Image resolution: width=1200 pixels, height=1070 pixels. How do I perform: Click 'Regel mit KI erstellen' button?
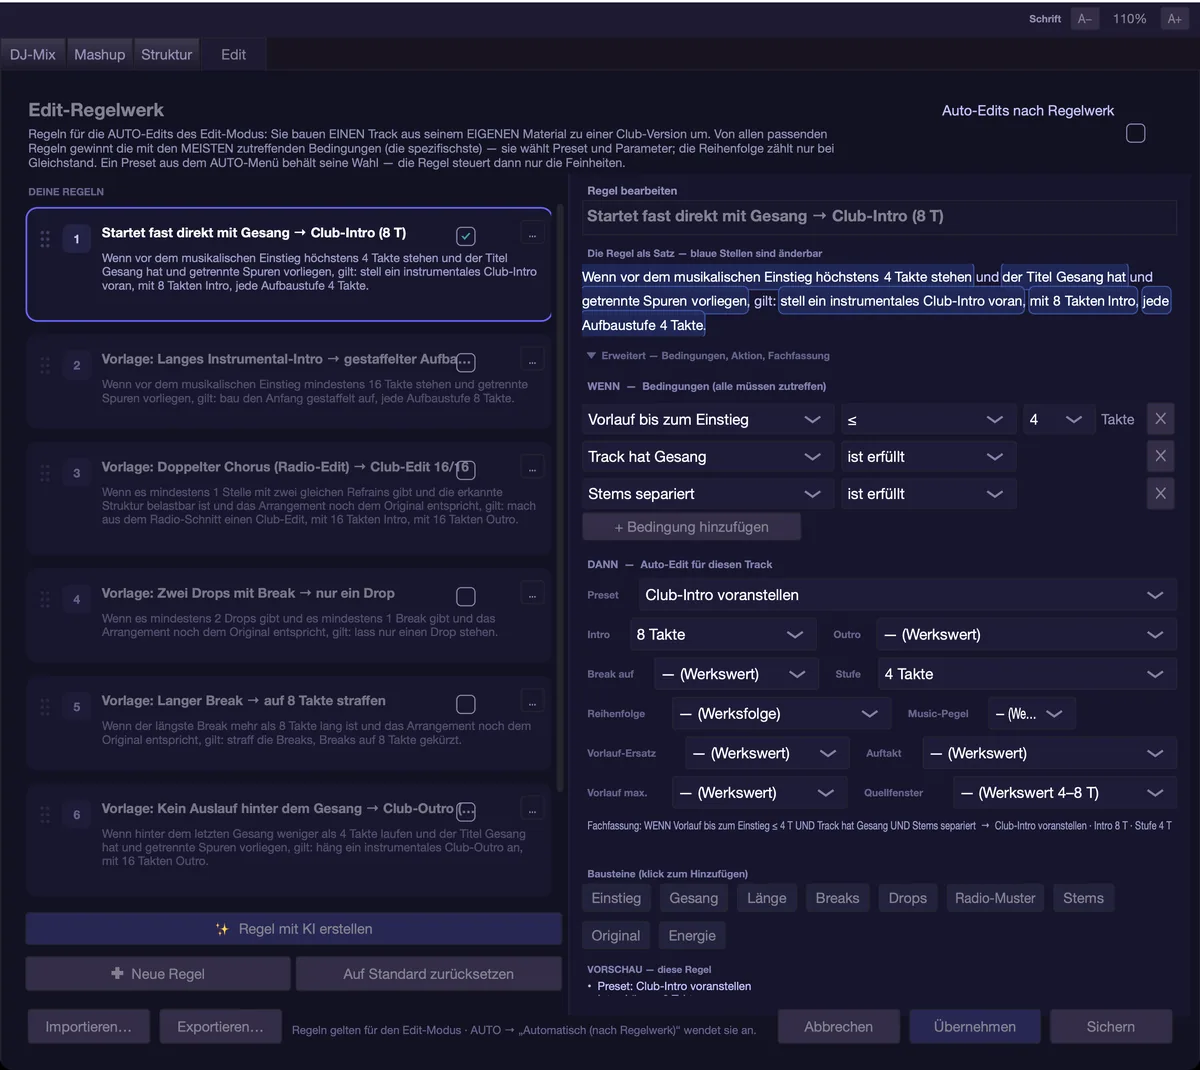click(294, 929)
